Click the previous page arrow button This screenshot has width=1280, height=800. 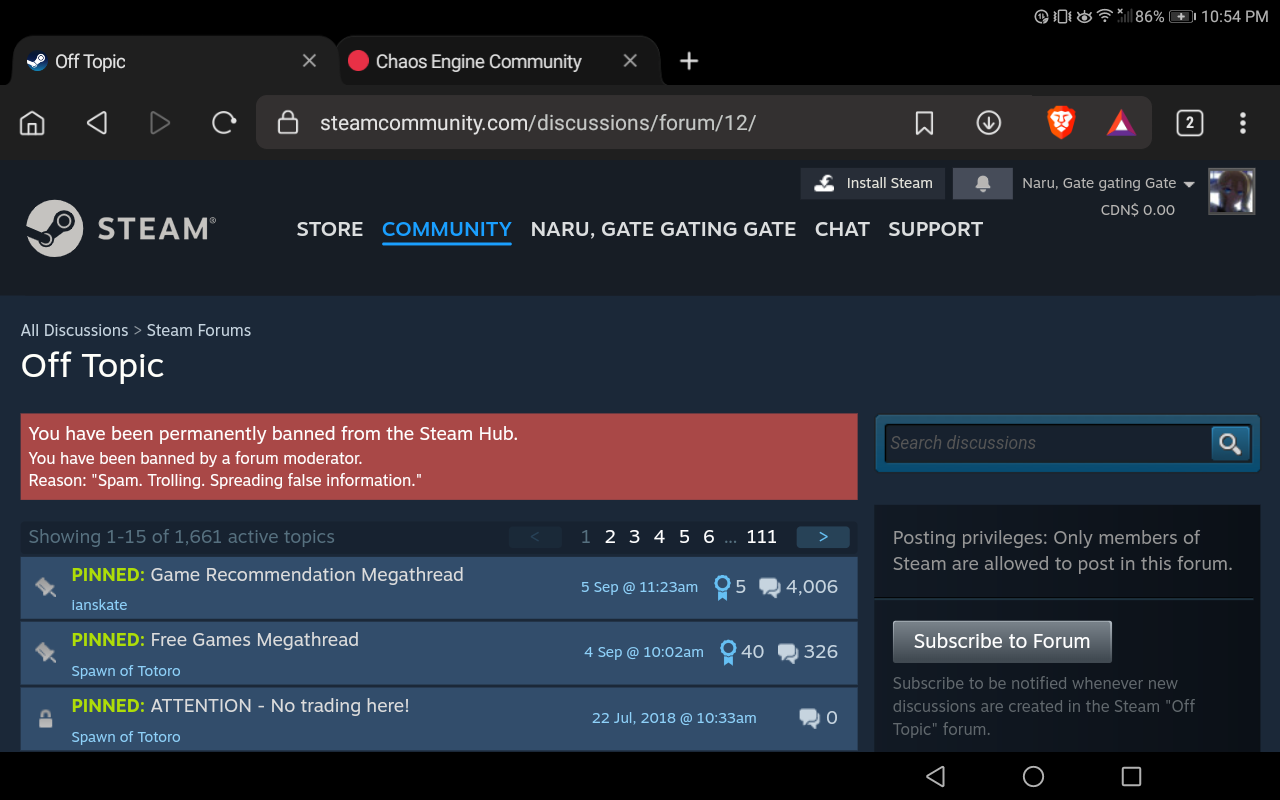pyautogui.click(x=535, y=537)
